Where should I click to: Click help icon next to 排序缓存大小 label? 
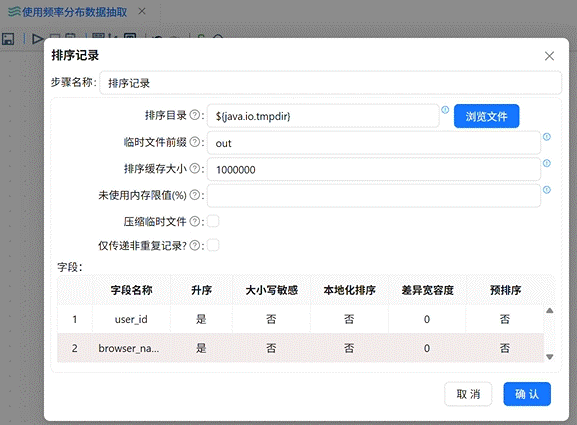click(195, 169)
